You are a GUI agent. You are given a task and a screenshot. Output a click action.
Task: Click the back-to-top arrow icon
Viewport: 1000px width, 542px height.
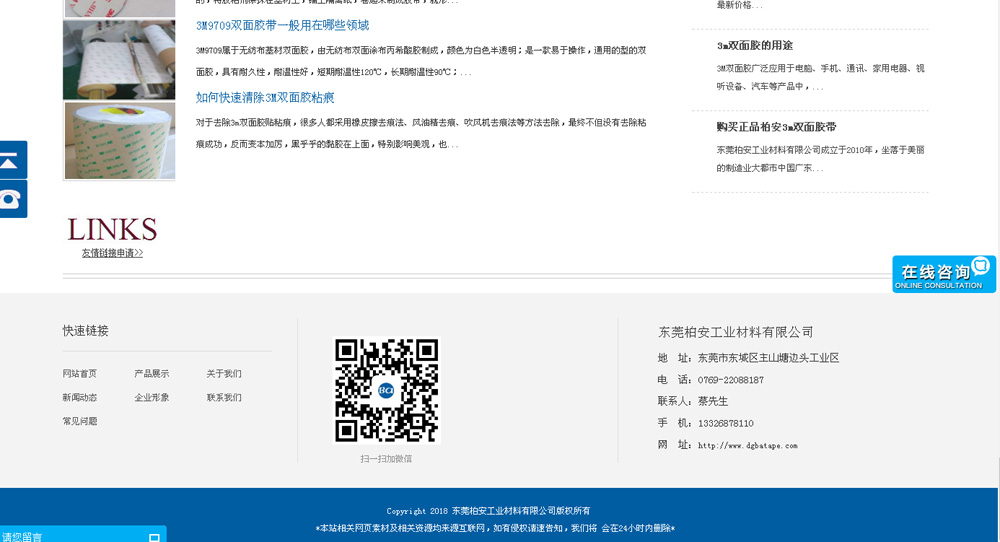pyautogui.click(x=13, y=159)
